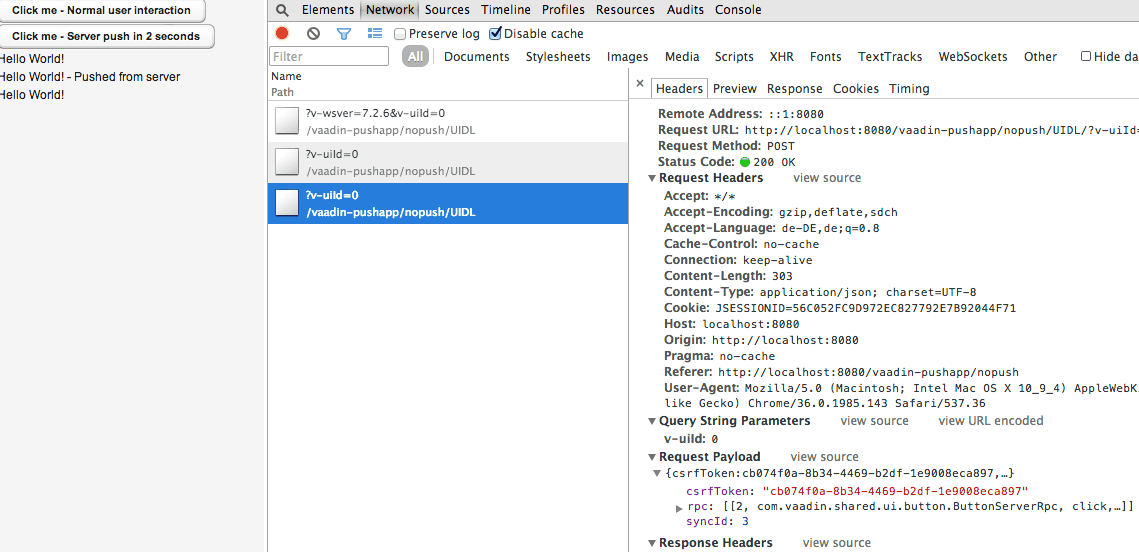Uncheck the Disable cache checkbox
Image resolution: width=1139 pixels, height=552 pixels.
tap(495, 34)
